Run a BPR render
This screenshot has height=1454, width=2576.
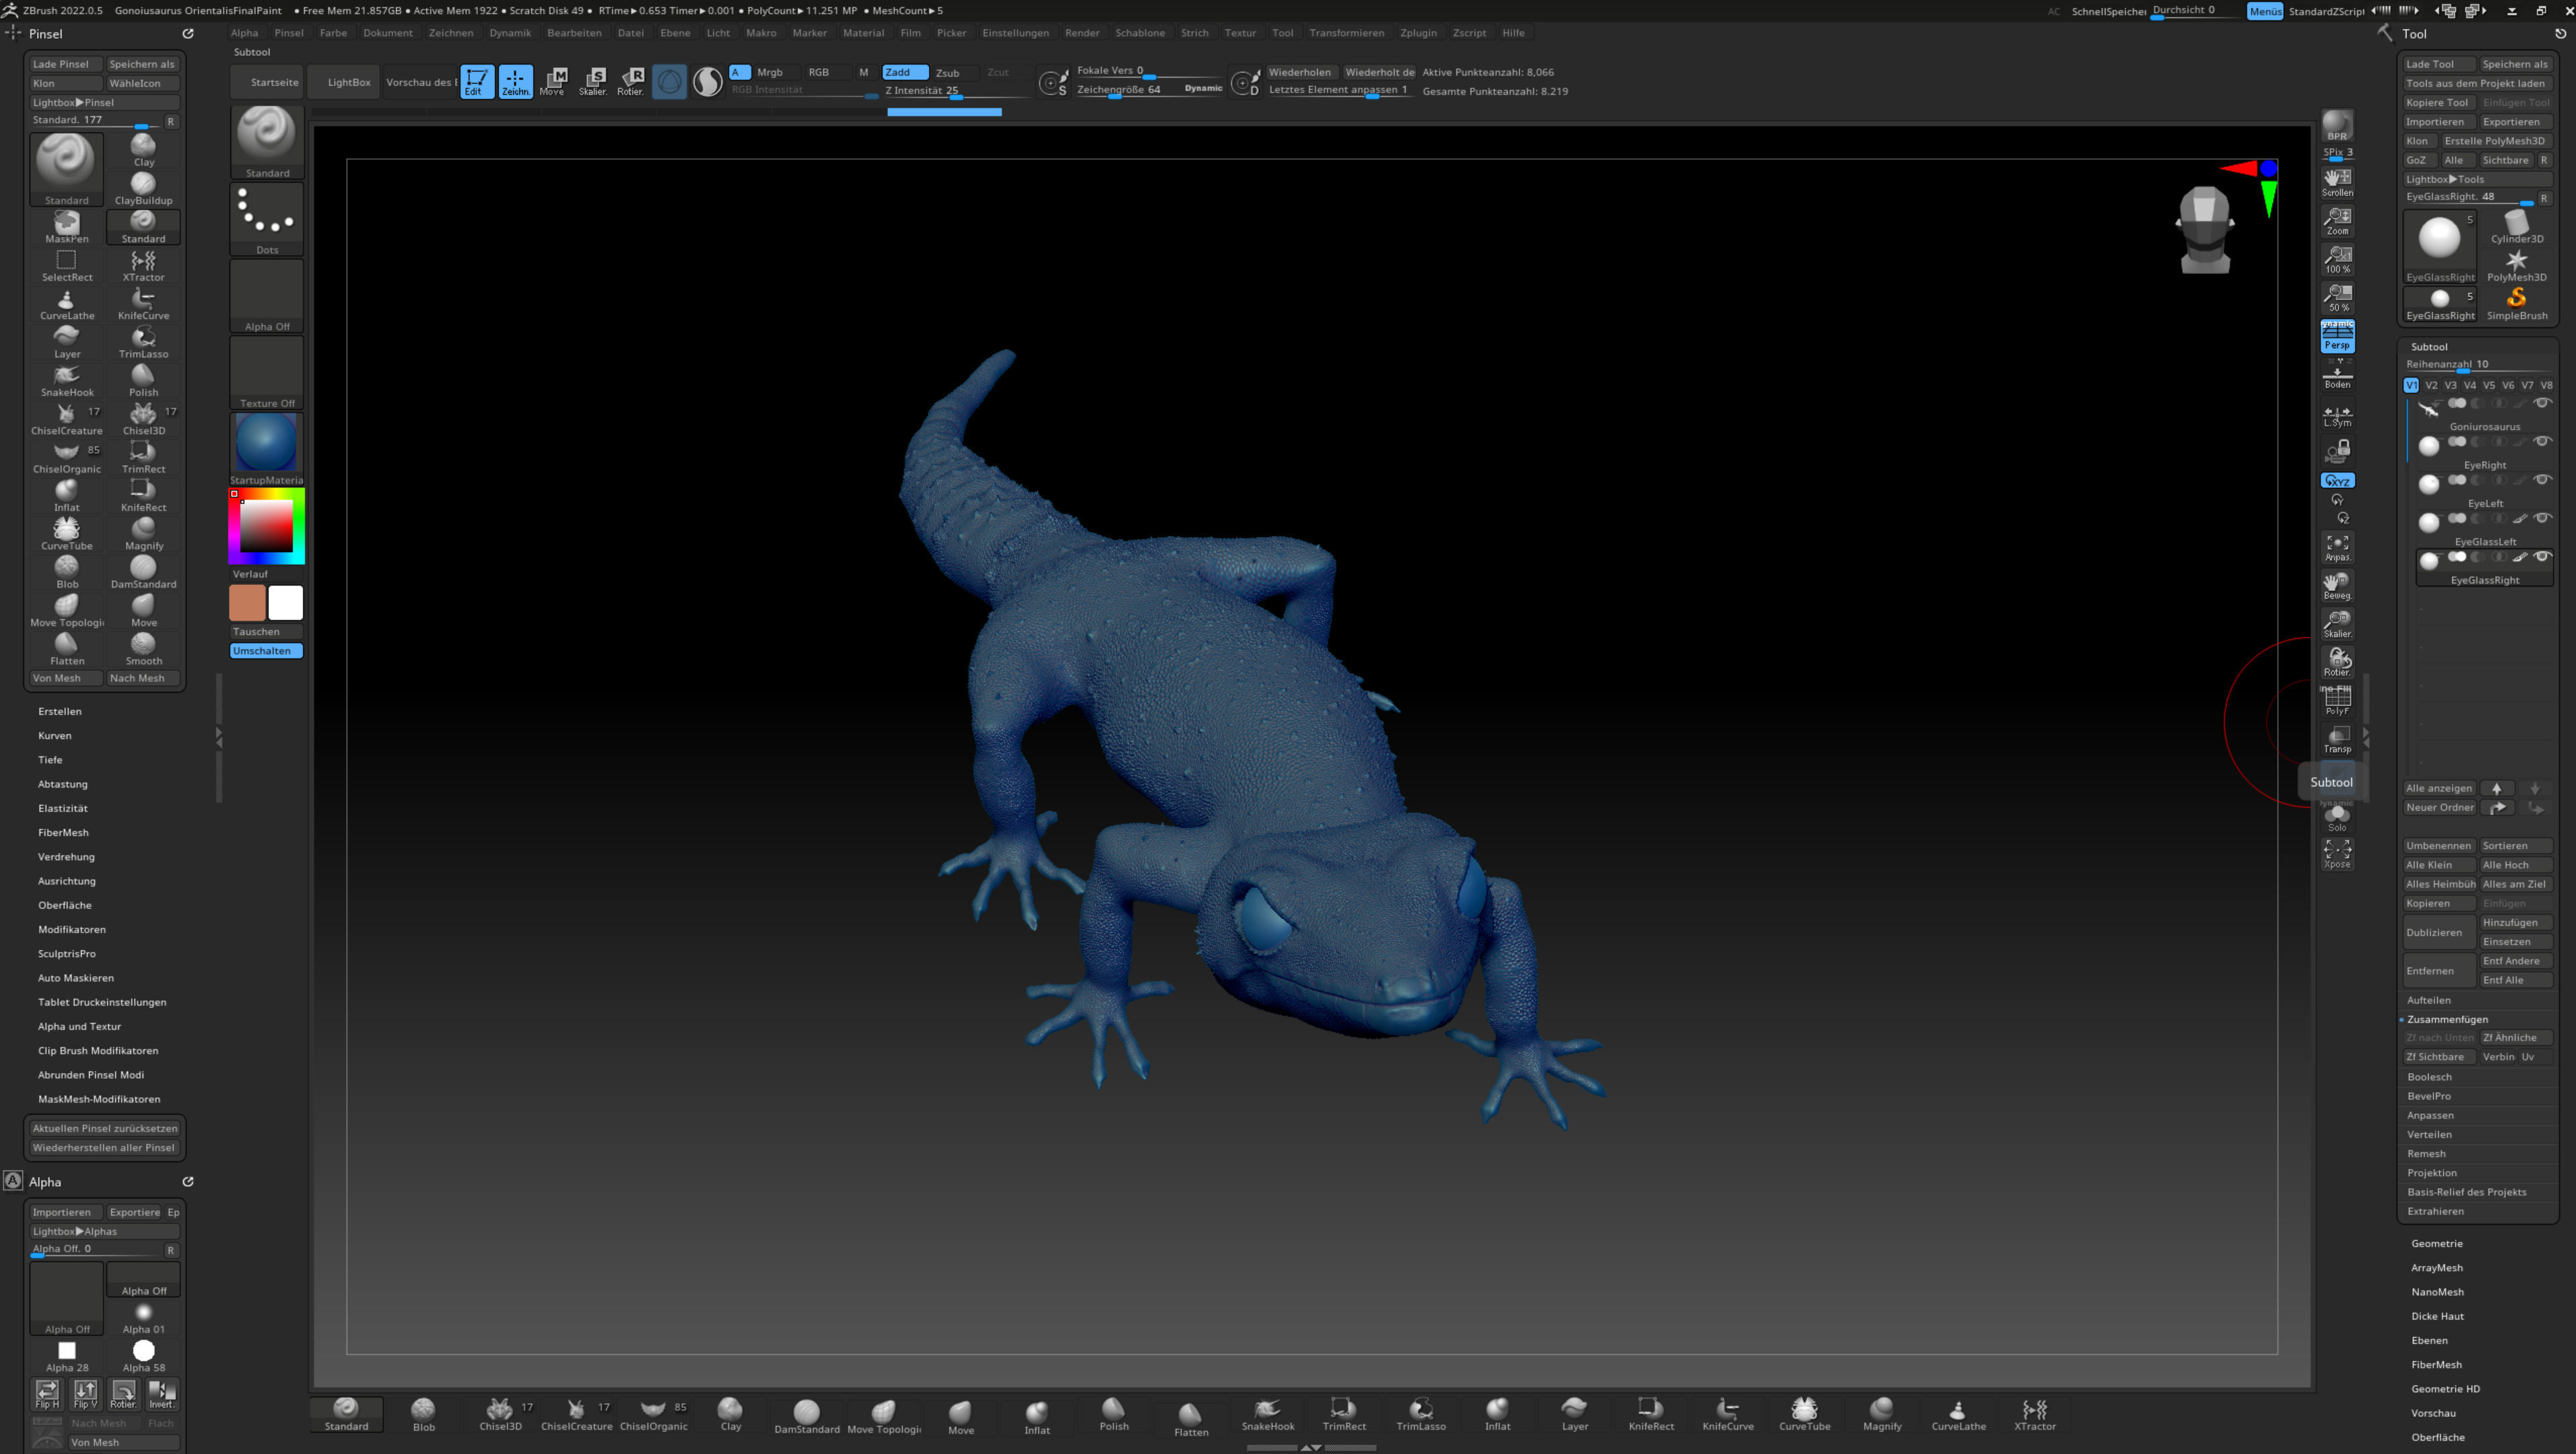[x=2337, y=126]
